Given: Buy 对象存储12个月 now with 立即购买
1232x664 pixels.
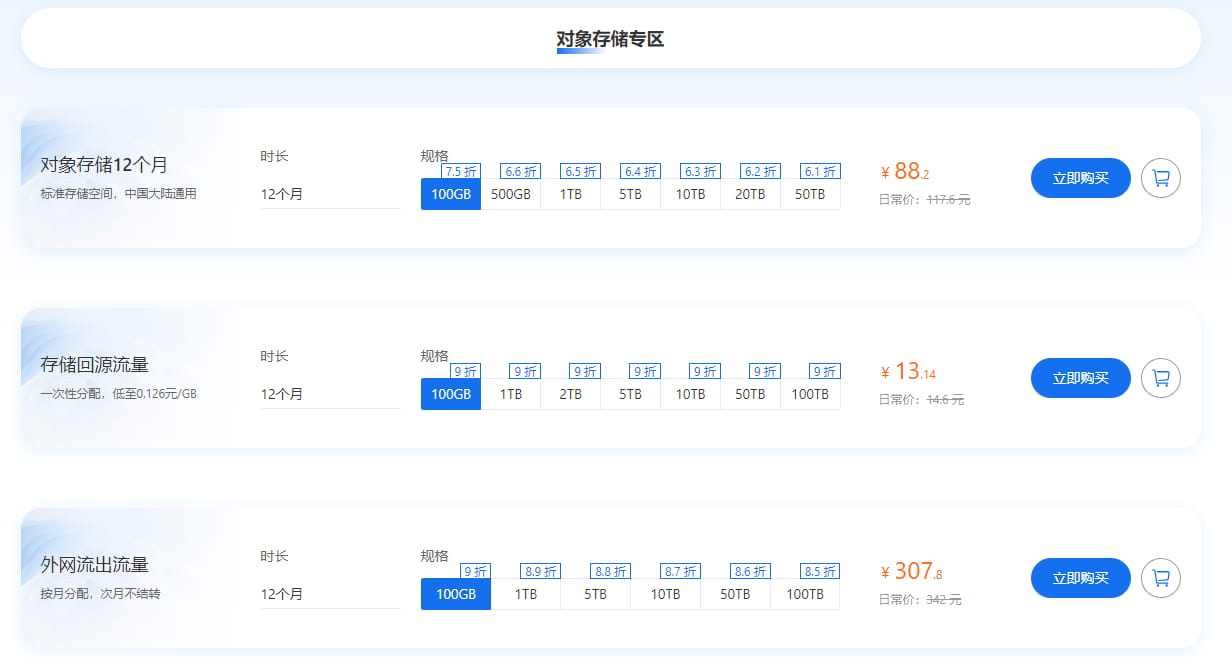Looking at the screenshot, I should 1081,178.
